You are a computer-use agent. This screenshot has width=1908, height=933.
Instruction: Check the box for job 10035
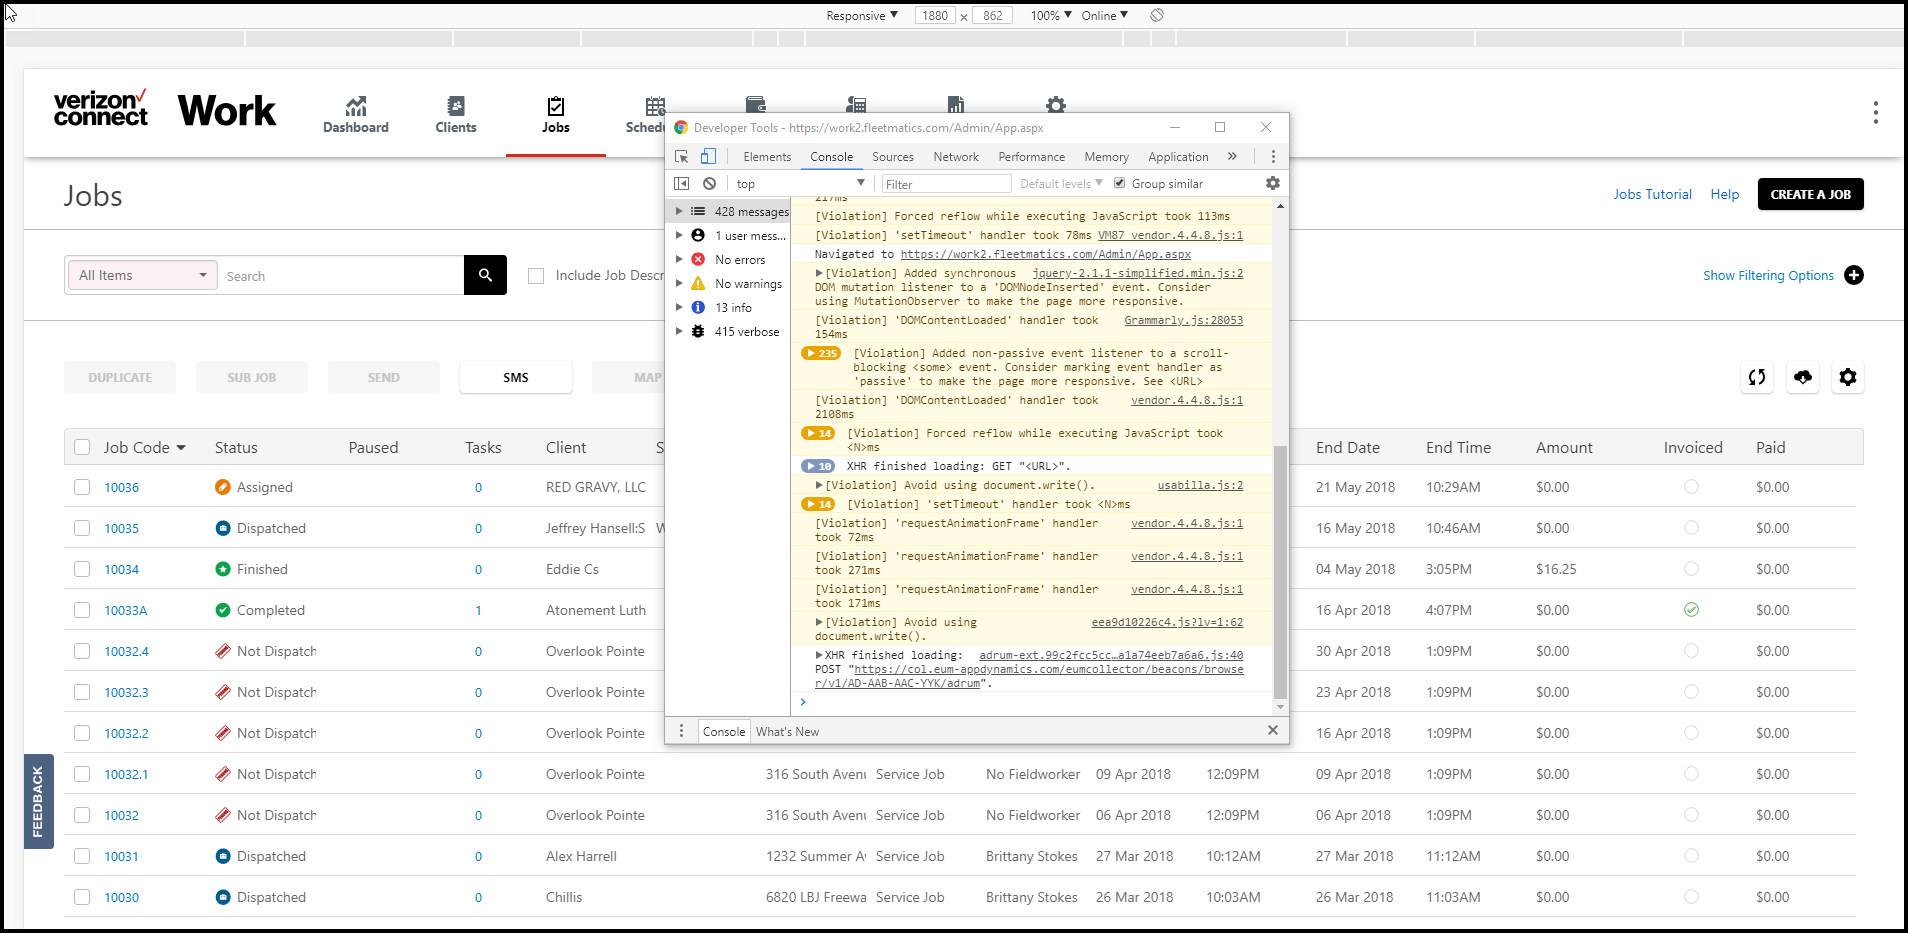pyautogui.click(x=82, y=528)
